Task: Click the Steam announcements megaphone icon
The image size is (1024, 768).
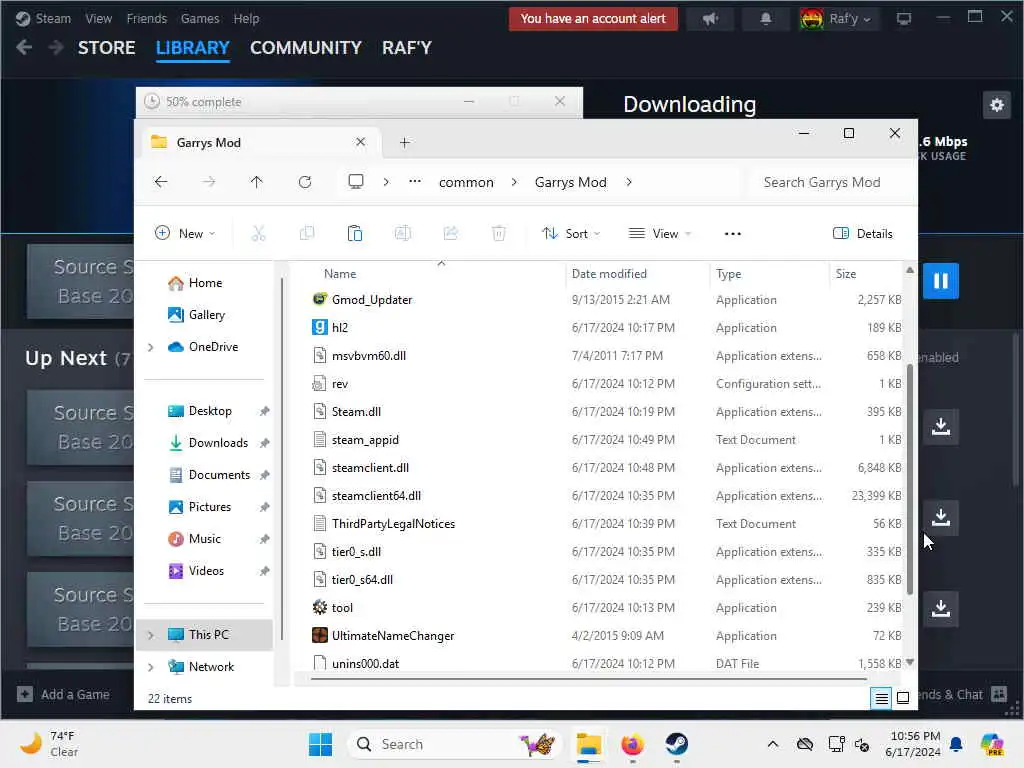Action: tap(711, 19)
